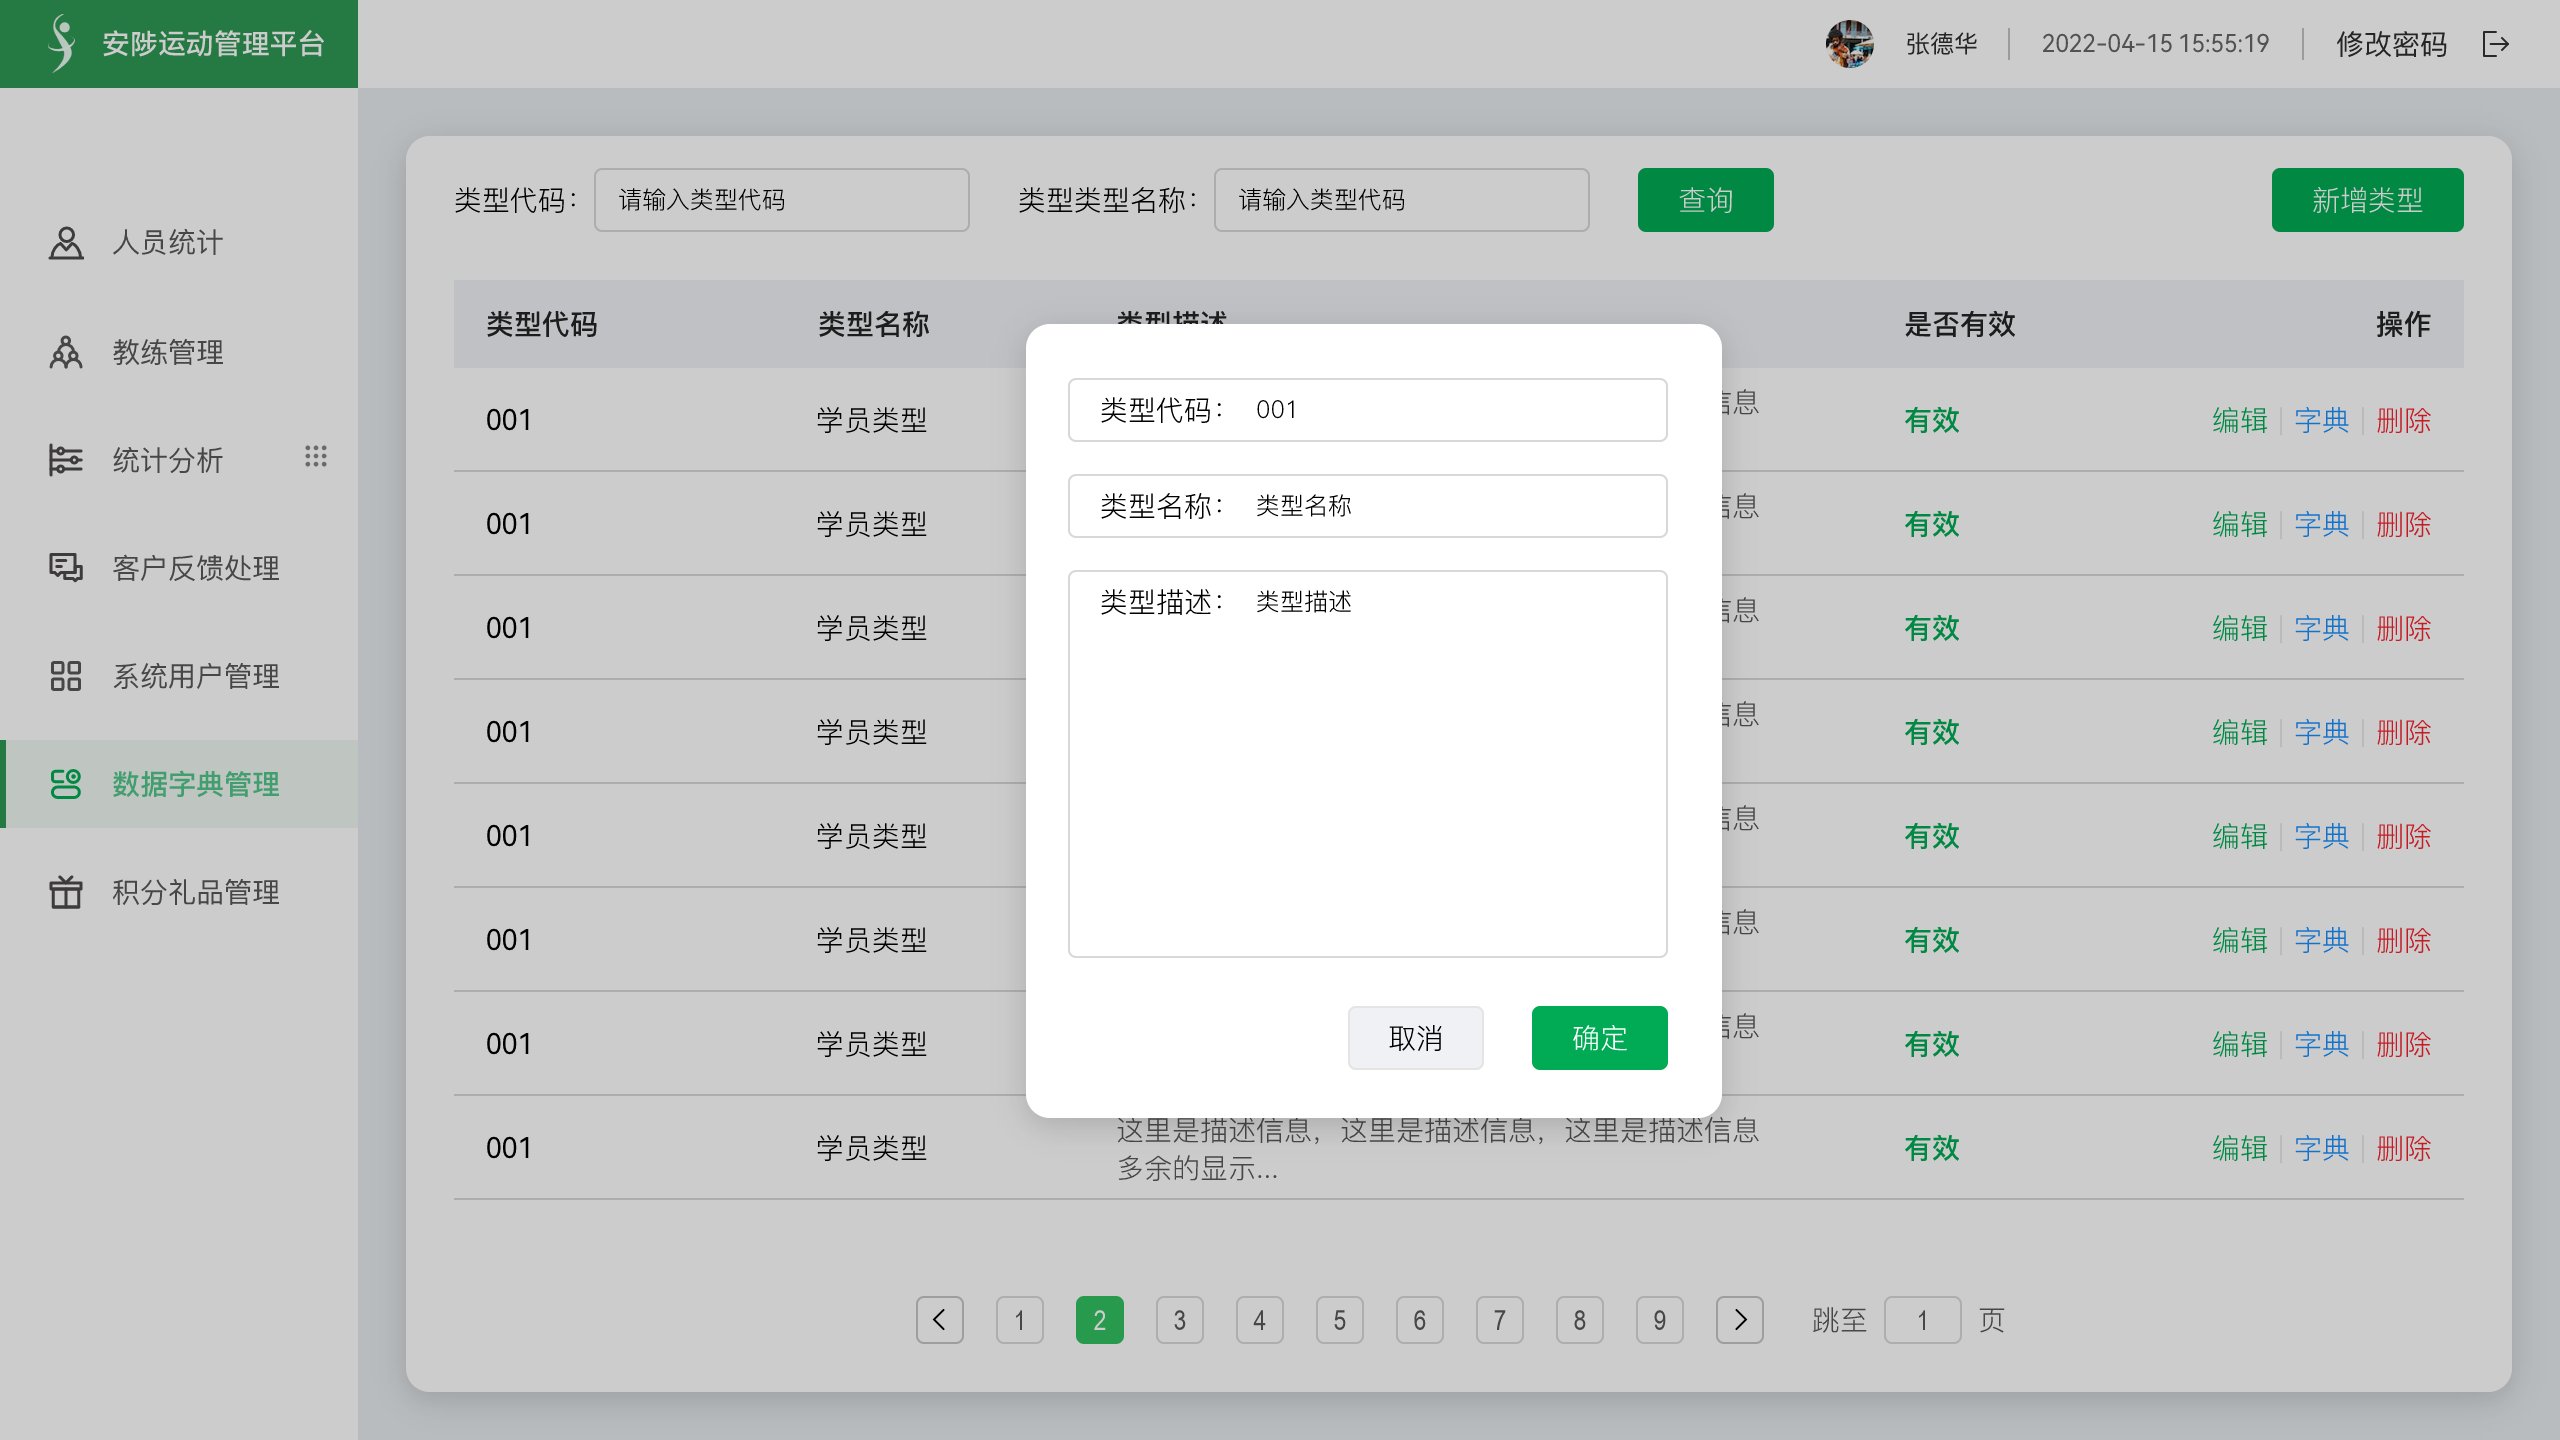Screen dimensions: 2560x1440
Task: Go to previous page arrow
Action: coord(939,1320)
